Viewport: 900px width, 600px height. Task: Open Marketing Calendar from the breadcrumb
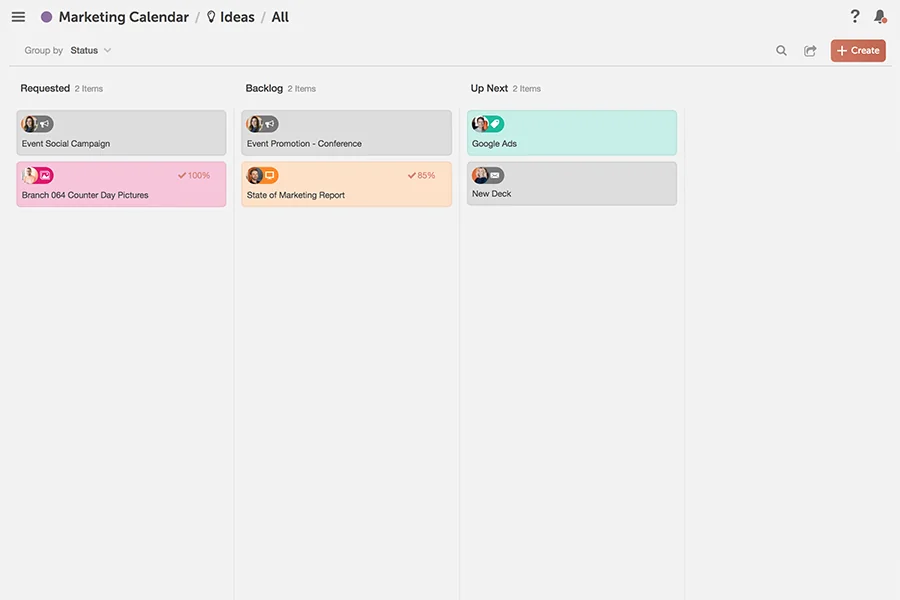[x=123, y=16]
